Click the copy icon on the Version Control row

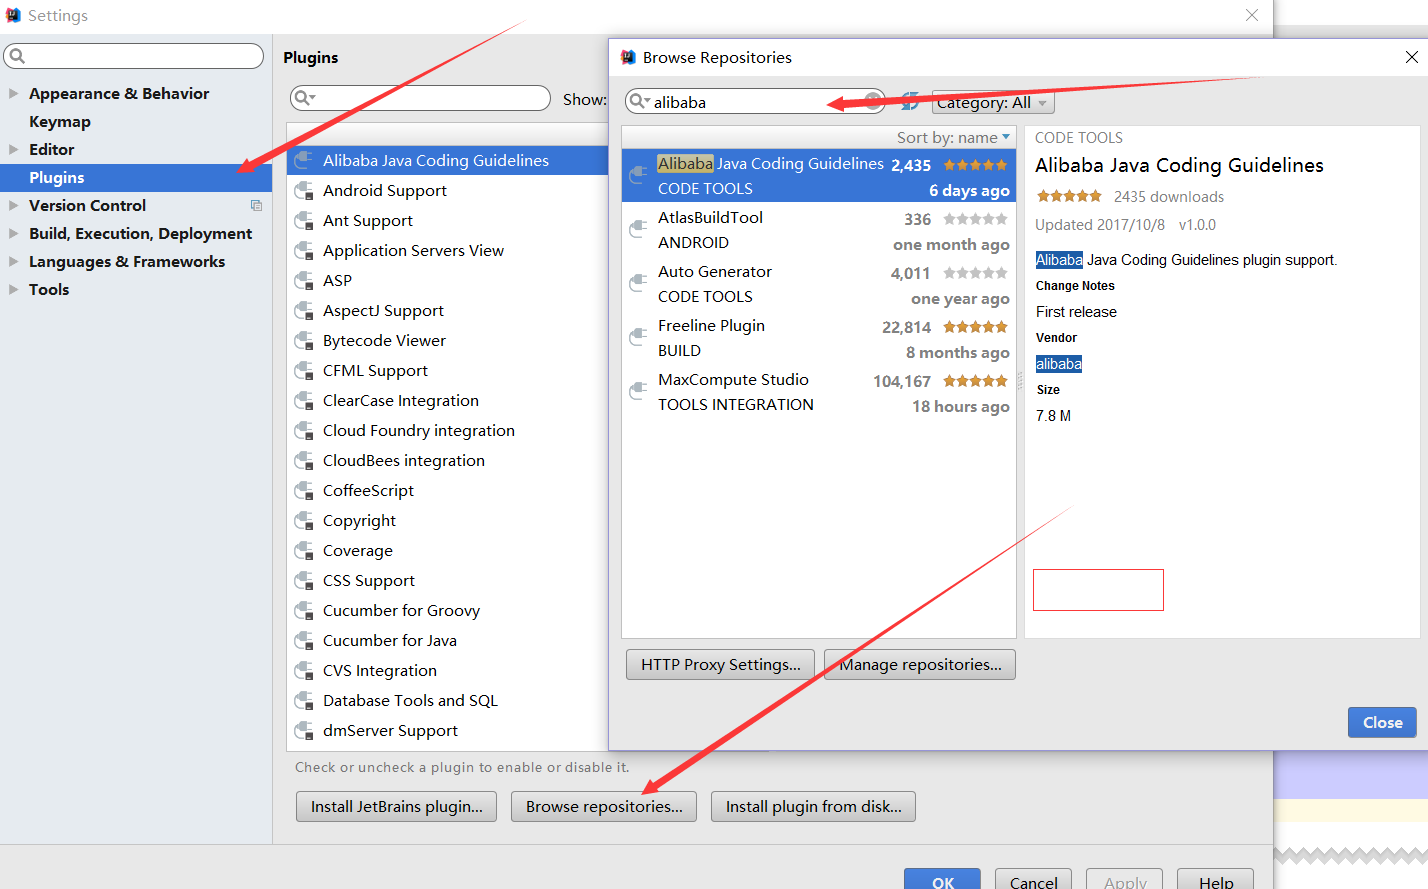click(x=256, y=206)
